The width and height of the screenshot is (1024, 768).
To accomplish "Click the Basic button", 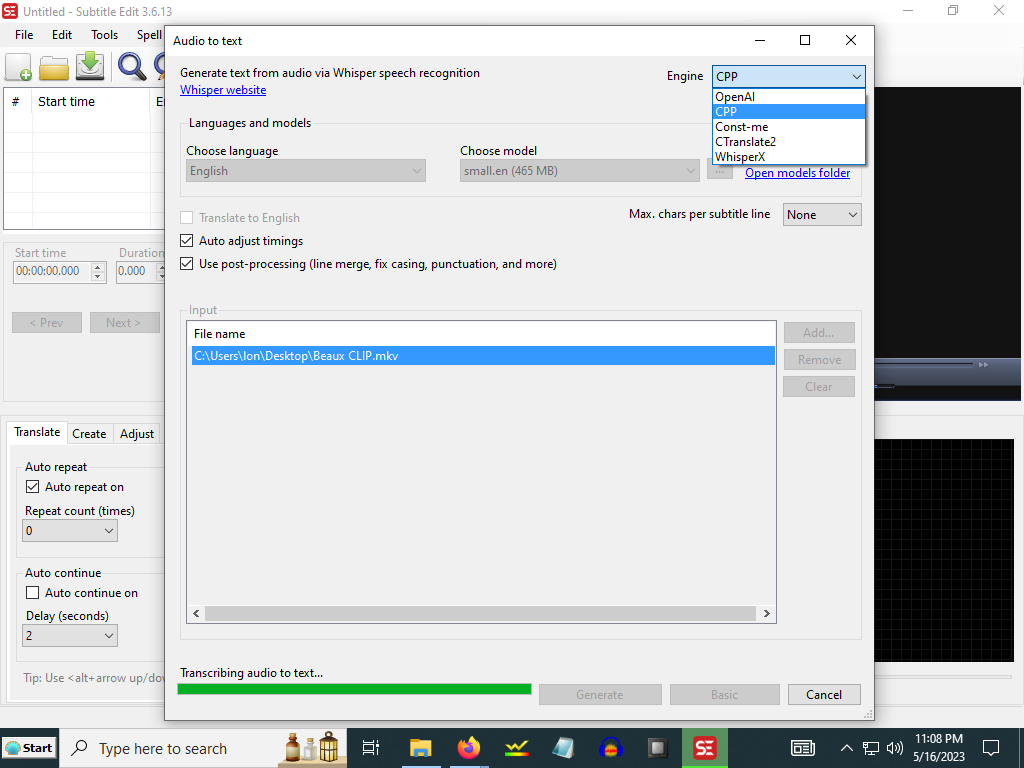I will pyautogui.click(x=724, y=695).
